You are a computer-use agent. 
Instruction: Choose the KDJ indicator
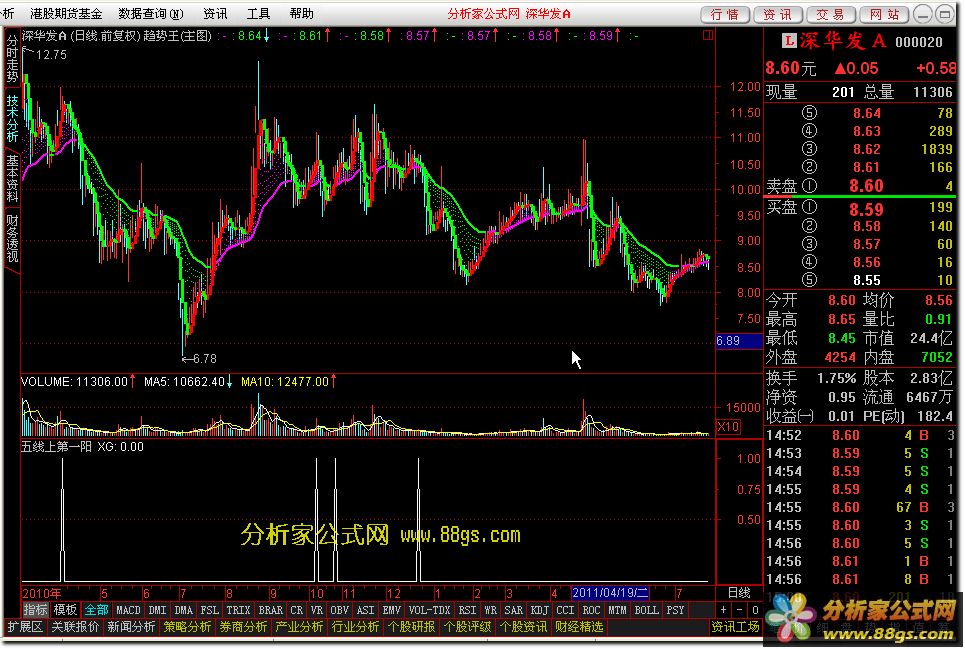click(x=539, y=610)
